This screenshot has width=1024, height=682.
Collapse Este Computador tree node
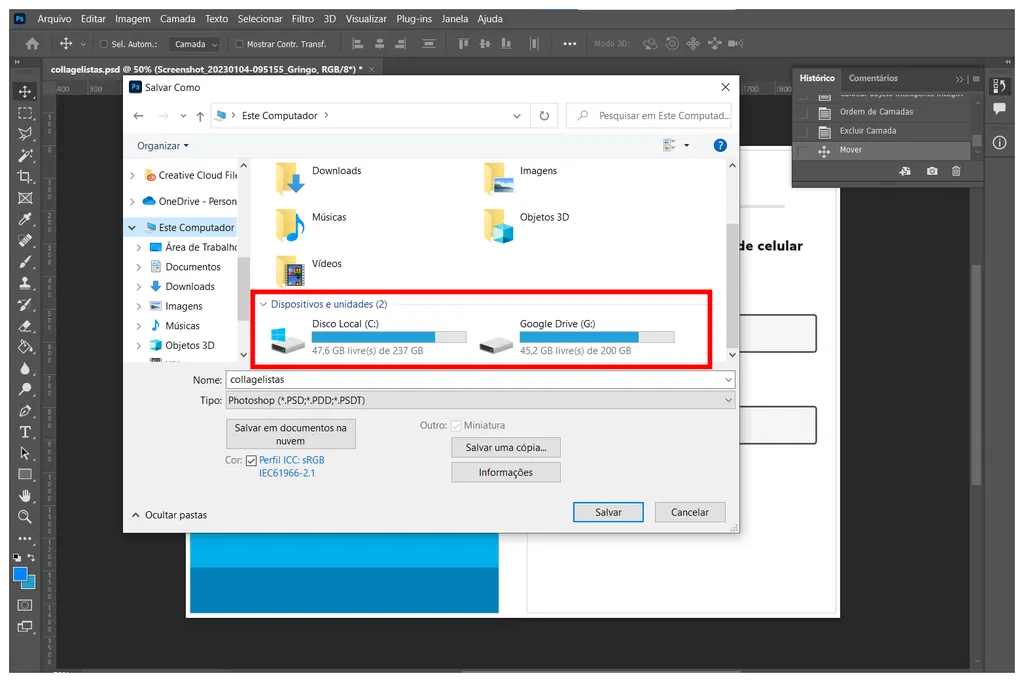click(x=132, y=227)
